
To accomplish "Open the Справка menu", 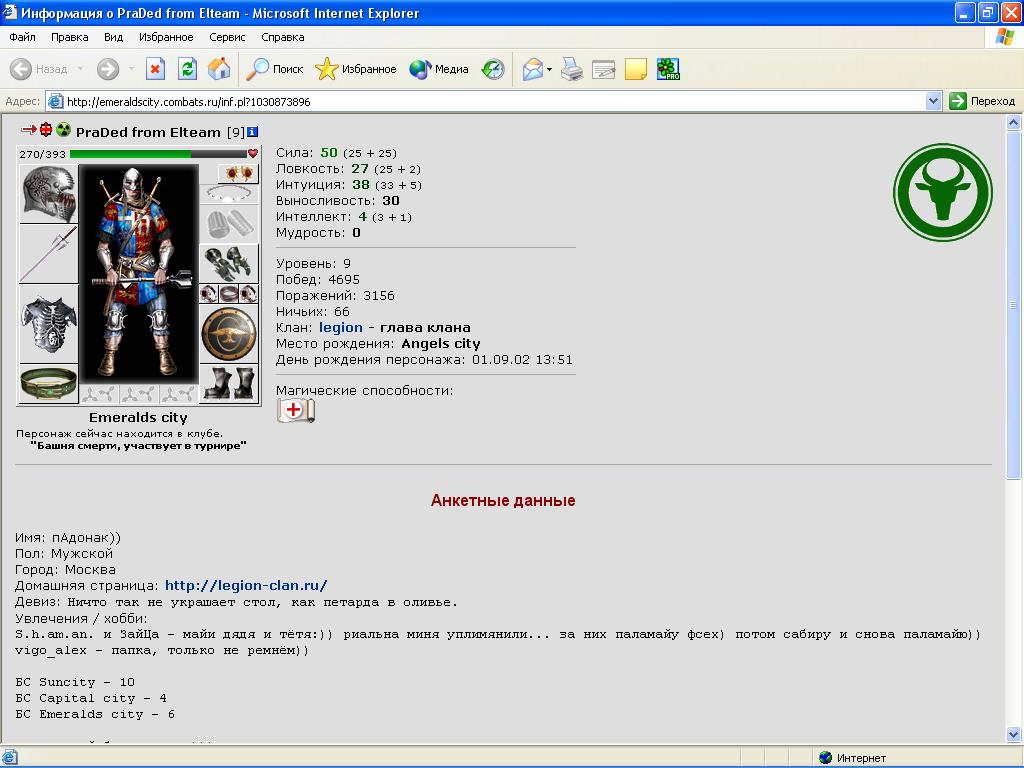I will click(283, 37).
